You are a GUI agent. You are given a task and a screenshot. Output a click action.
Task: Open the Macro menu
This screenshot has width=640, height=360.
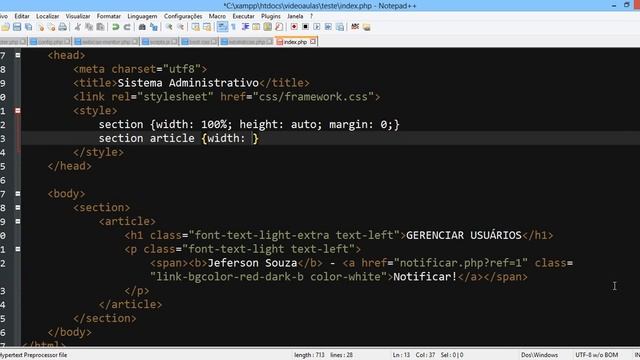217,16
